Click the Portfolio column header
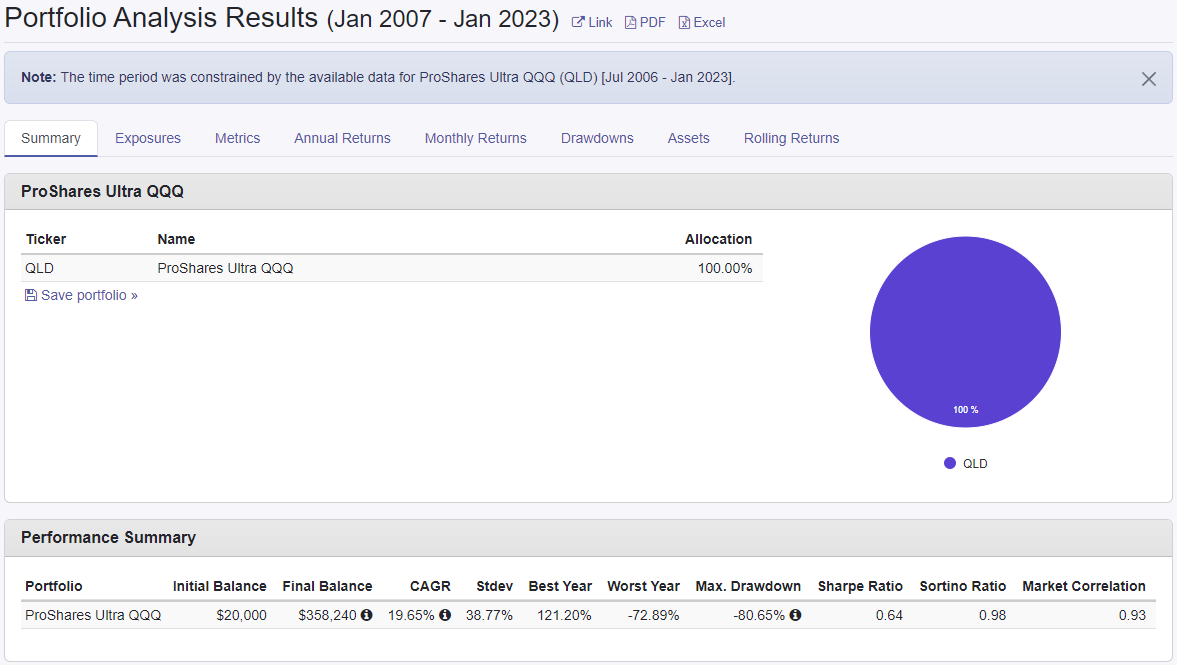The image size is (1177, 665). tap(54, 586)
